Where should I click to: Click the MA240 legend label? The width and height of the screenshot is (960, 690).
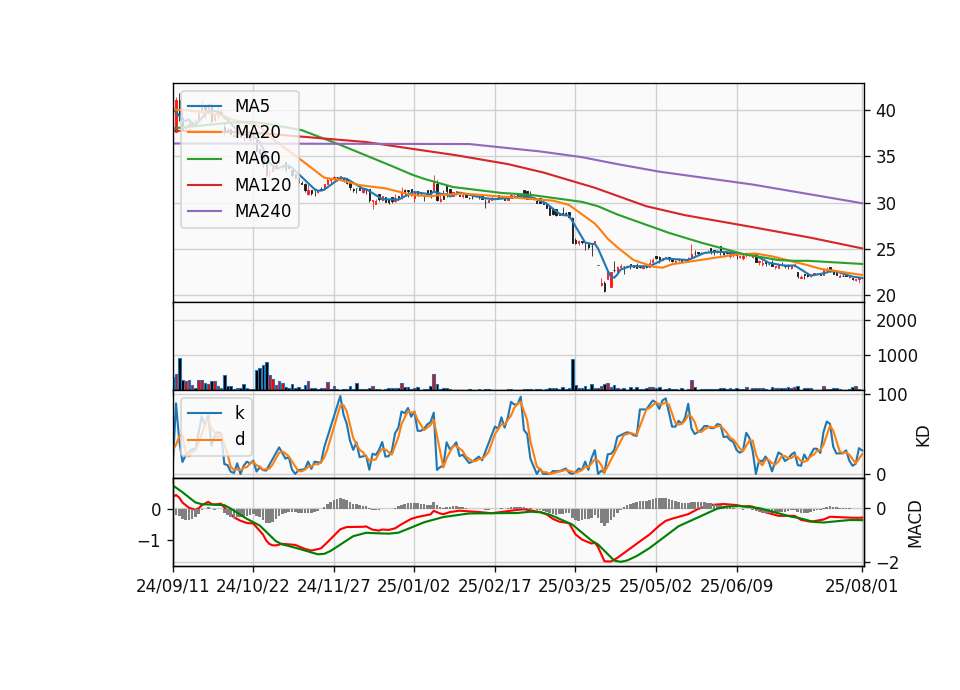tap(263, 211)
